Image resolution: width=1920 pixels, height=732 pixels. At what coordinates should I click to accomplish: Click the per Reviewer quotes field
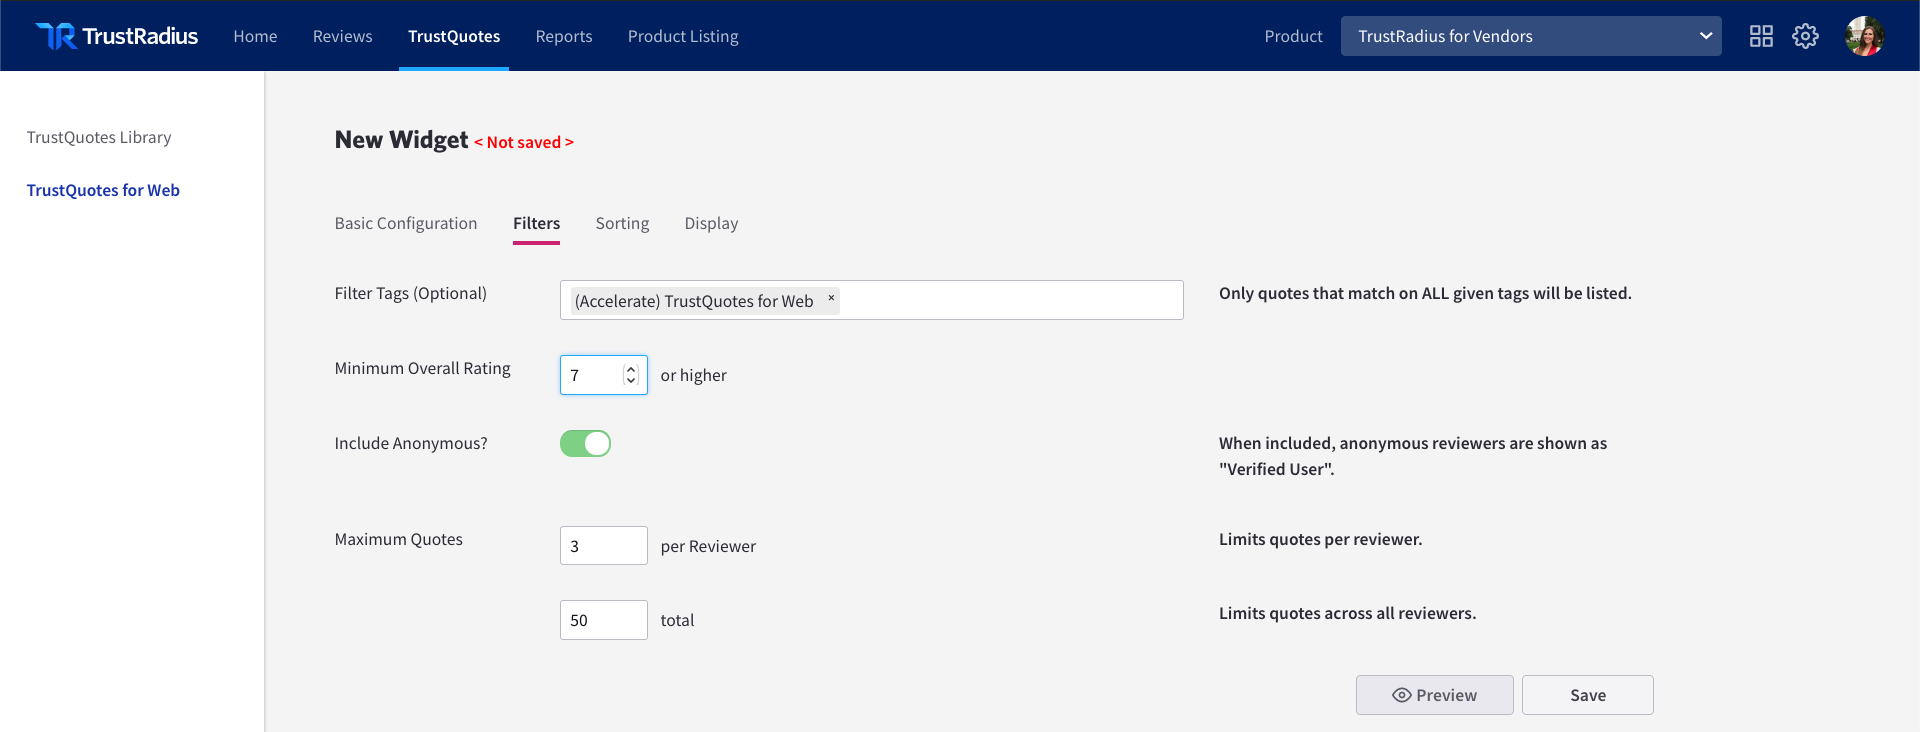[603, 546]
